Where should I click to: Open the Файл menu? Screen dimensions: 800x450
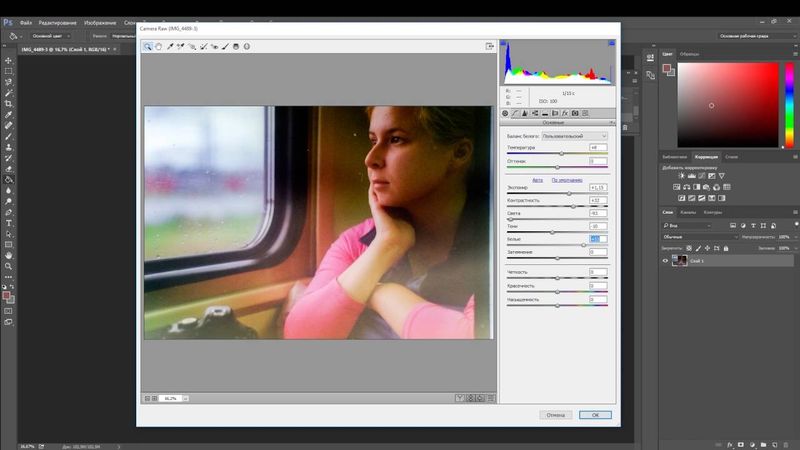[x=26, y=23]
